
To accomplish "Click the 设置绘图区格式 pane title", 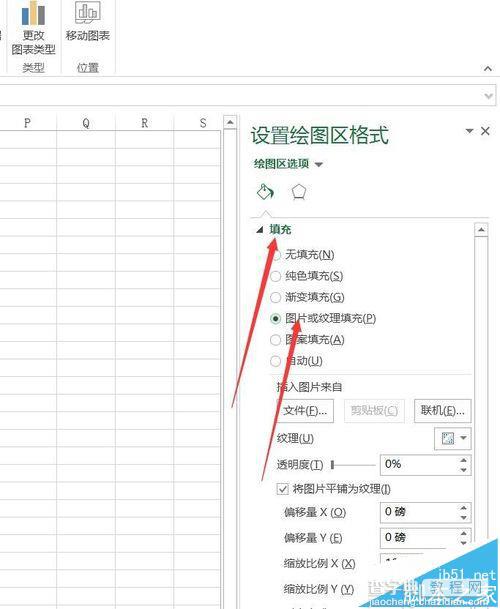I will click(x=319, y=135).
